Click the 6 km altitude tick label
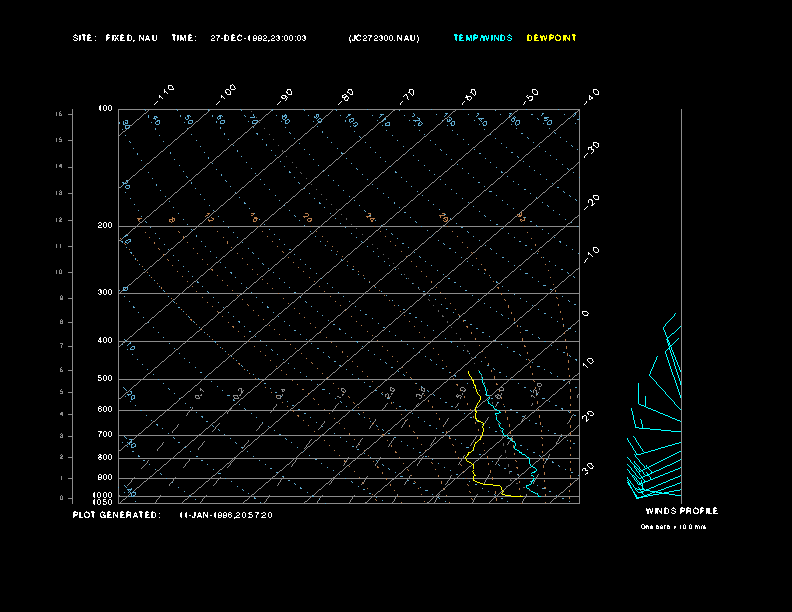The width and height of the screenshot is (792, 612). (x=62, y=370)
